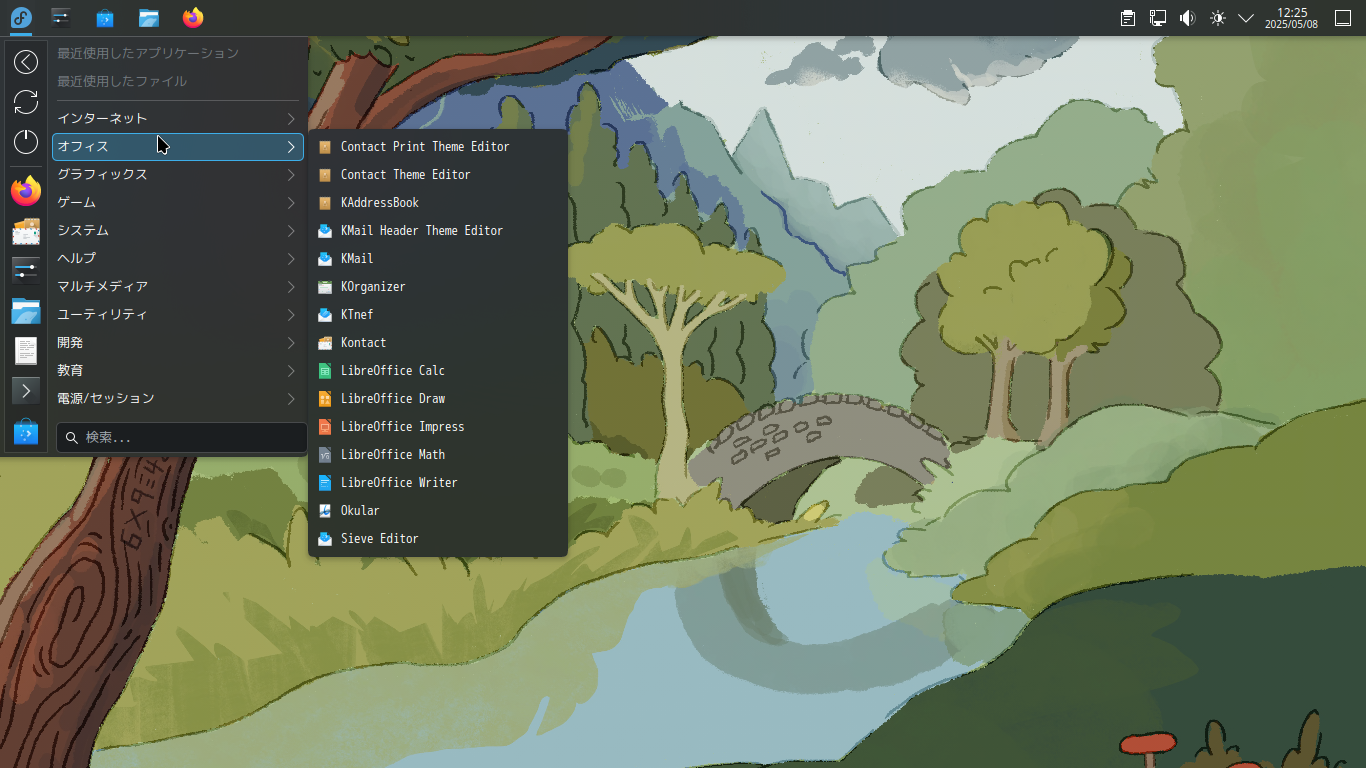Select the オフィス category
Screen dimensions: 1366x768
tap(178, 147)
